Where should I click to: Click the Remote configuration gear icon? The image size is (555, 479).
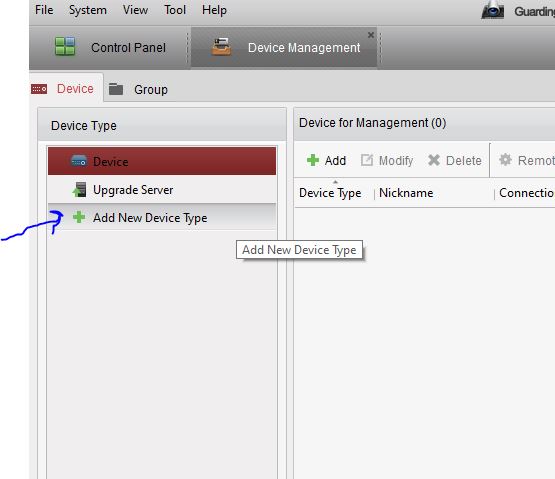click(505, 160)
